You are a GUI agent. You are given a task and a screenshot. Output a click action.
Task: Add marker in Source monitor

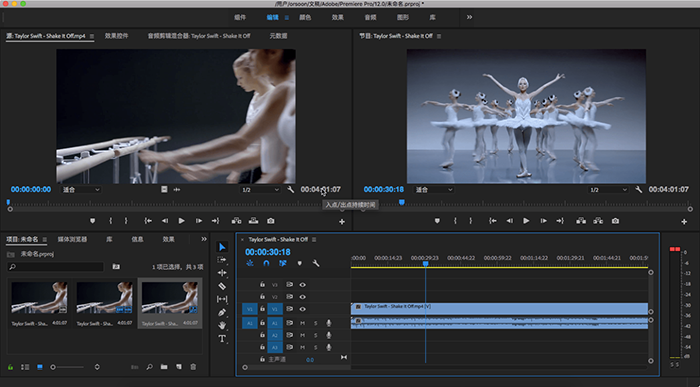click(x=92, y=221)
